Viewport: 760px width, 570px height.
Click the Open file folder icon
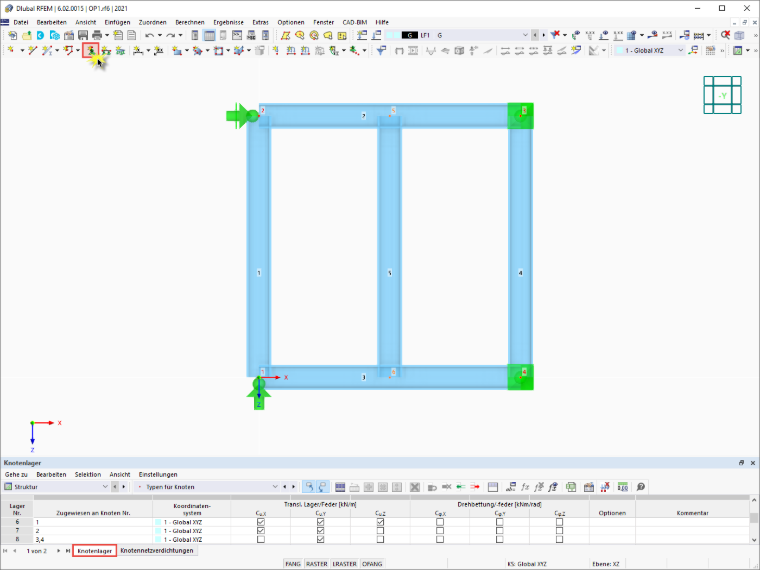point(27,35)
